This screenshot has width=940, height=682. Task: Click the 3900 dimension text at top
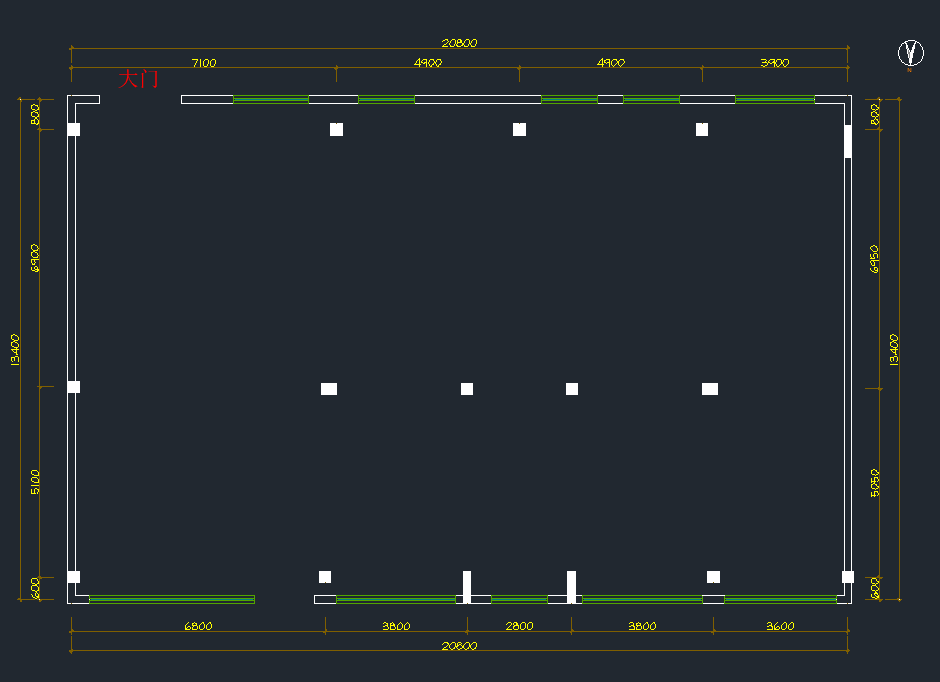coord(774,63)
